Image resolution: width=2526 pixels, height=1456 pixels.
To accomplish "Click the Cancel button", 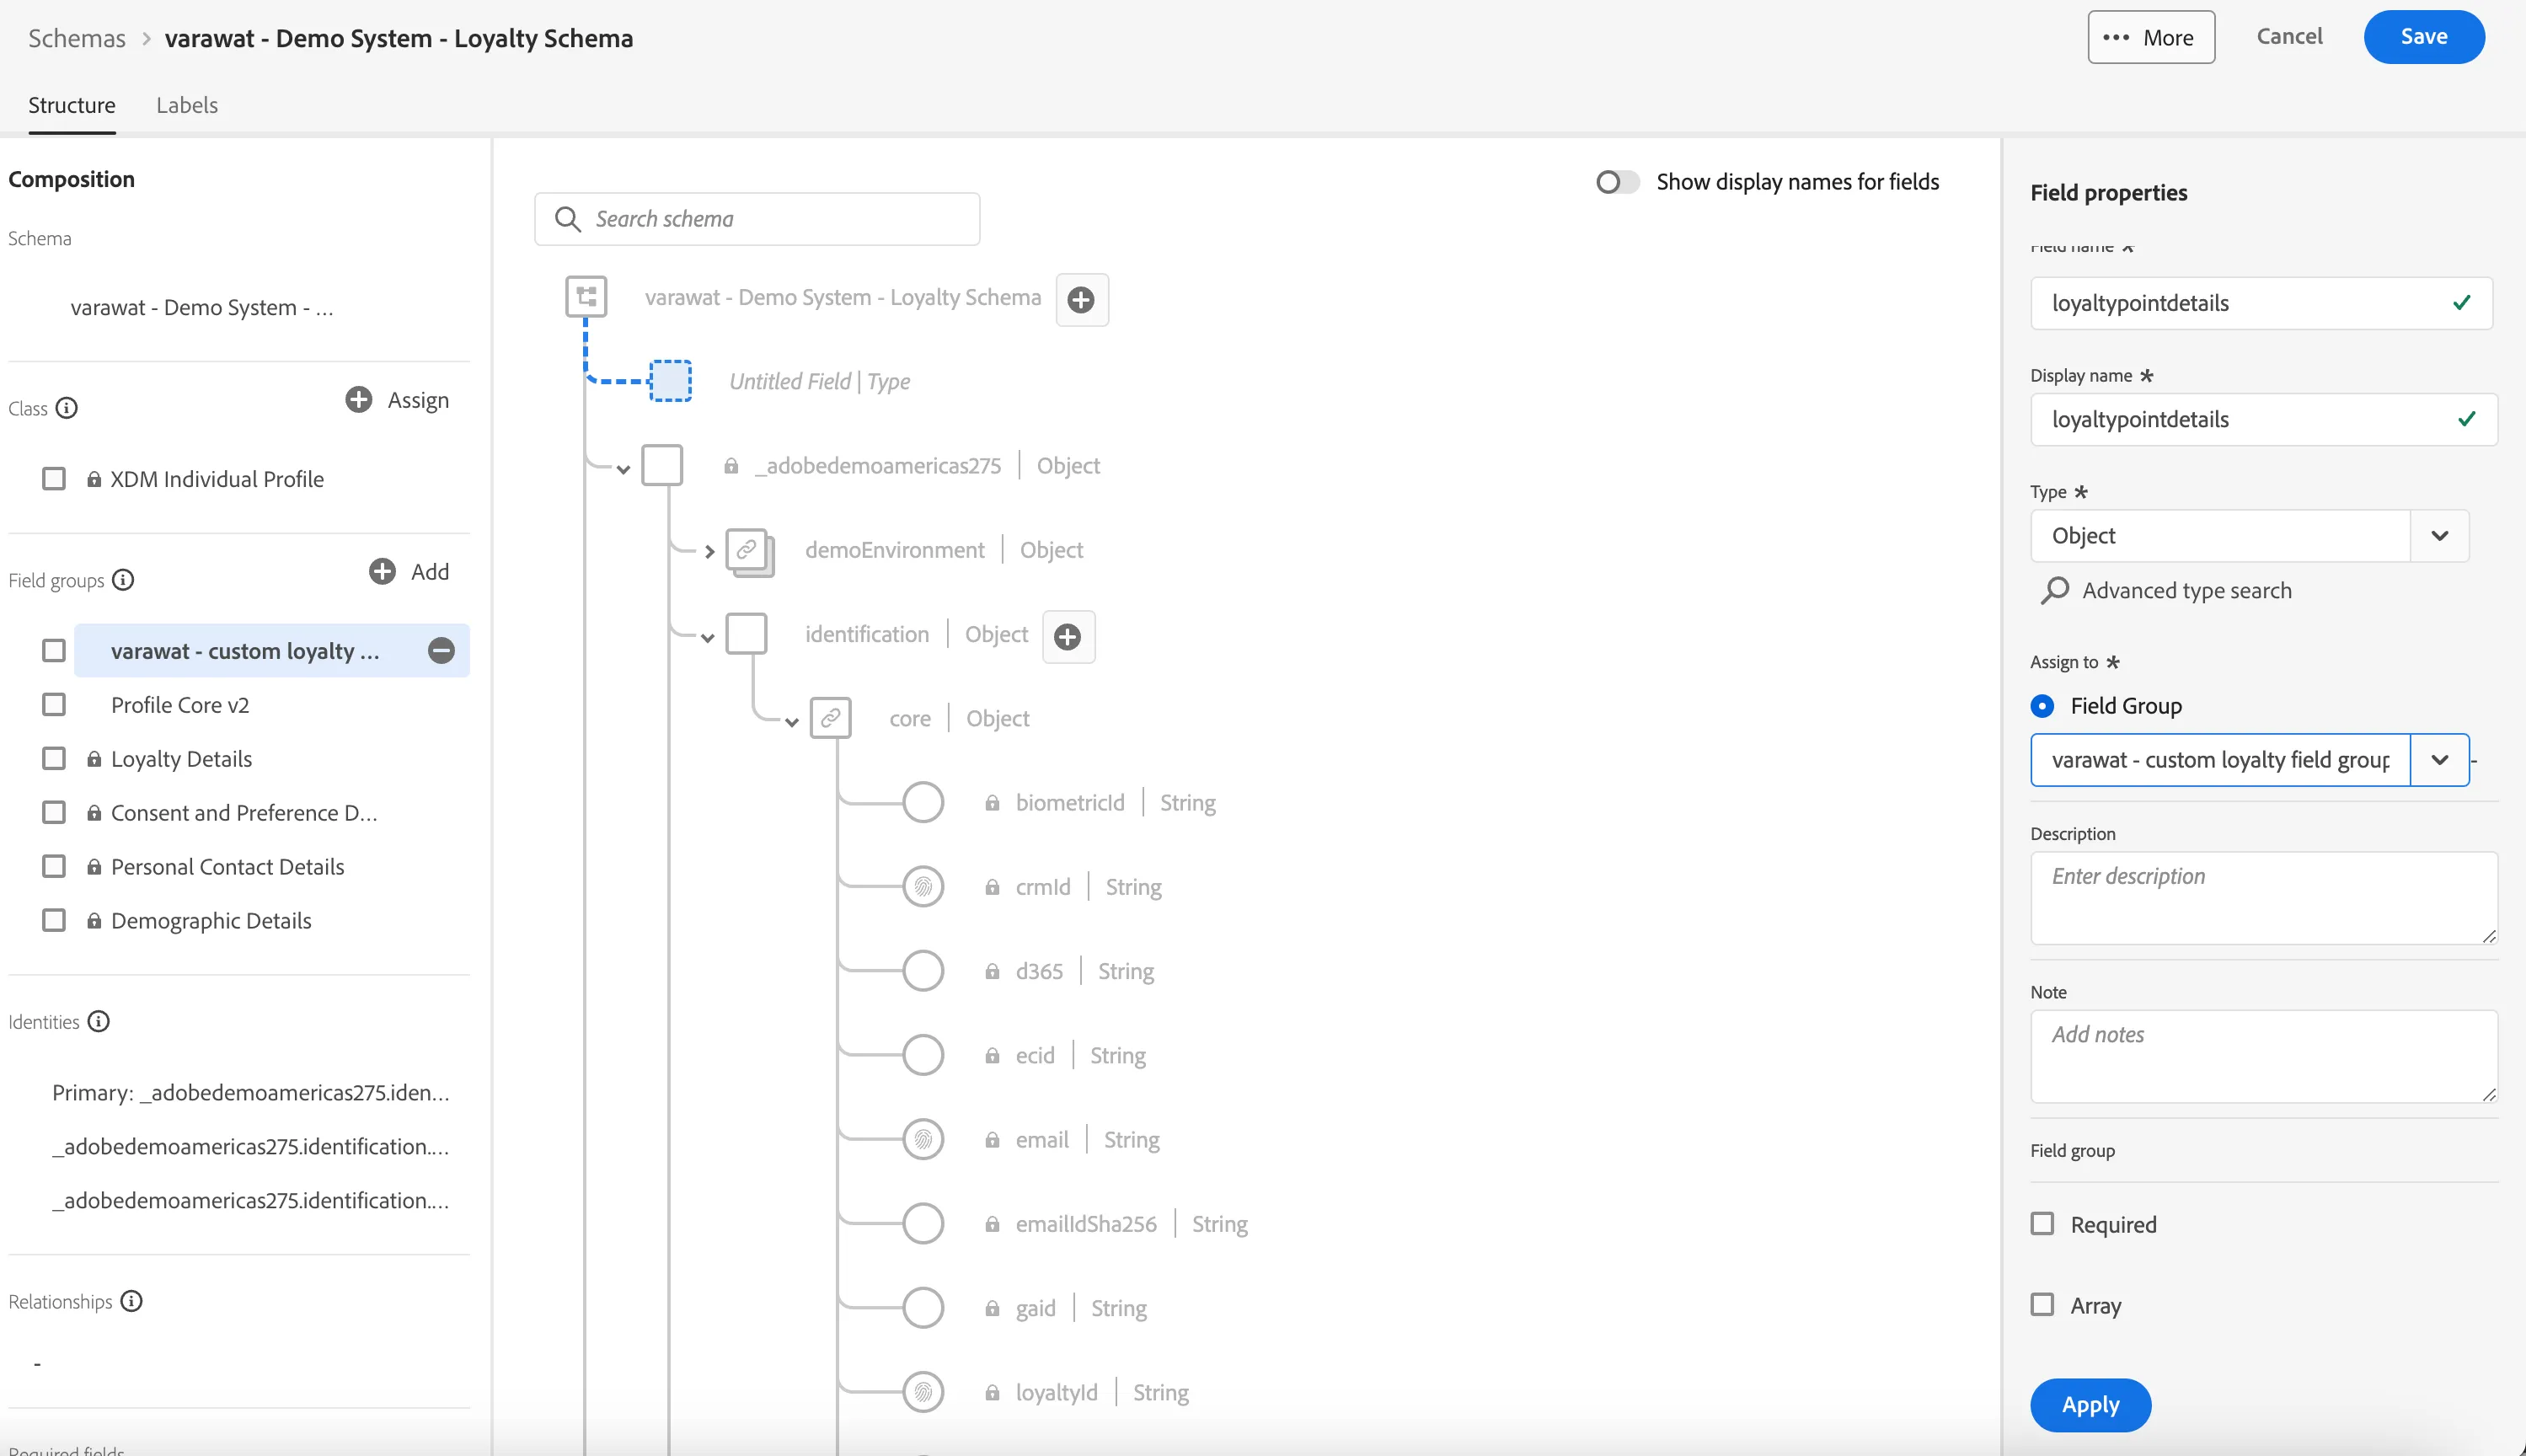I will click(x=2289, y=36).
